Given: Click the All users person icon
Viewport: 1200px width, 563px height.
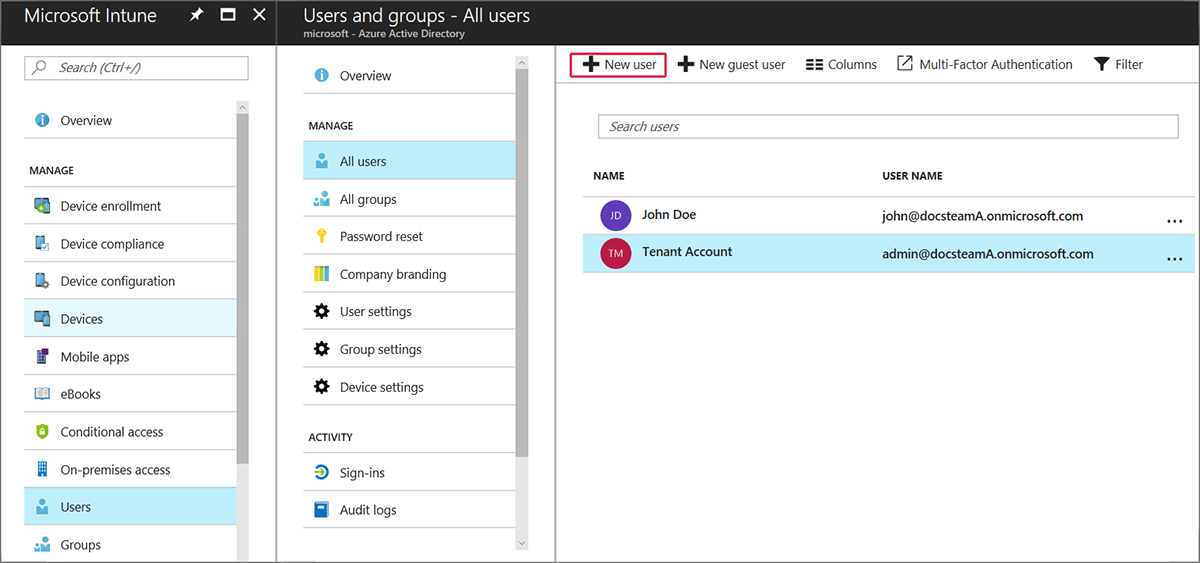Looking at the screenshot, I should click(321, 161).
